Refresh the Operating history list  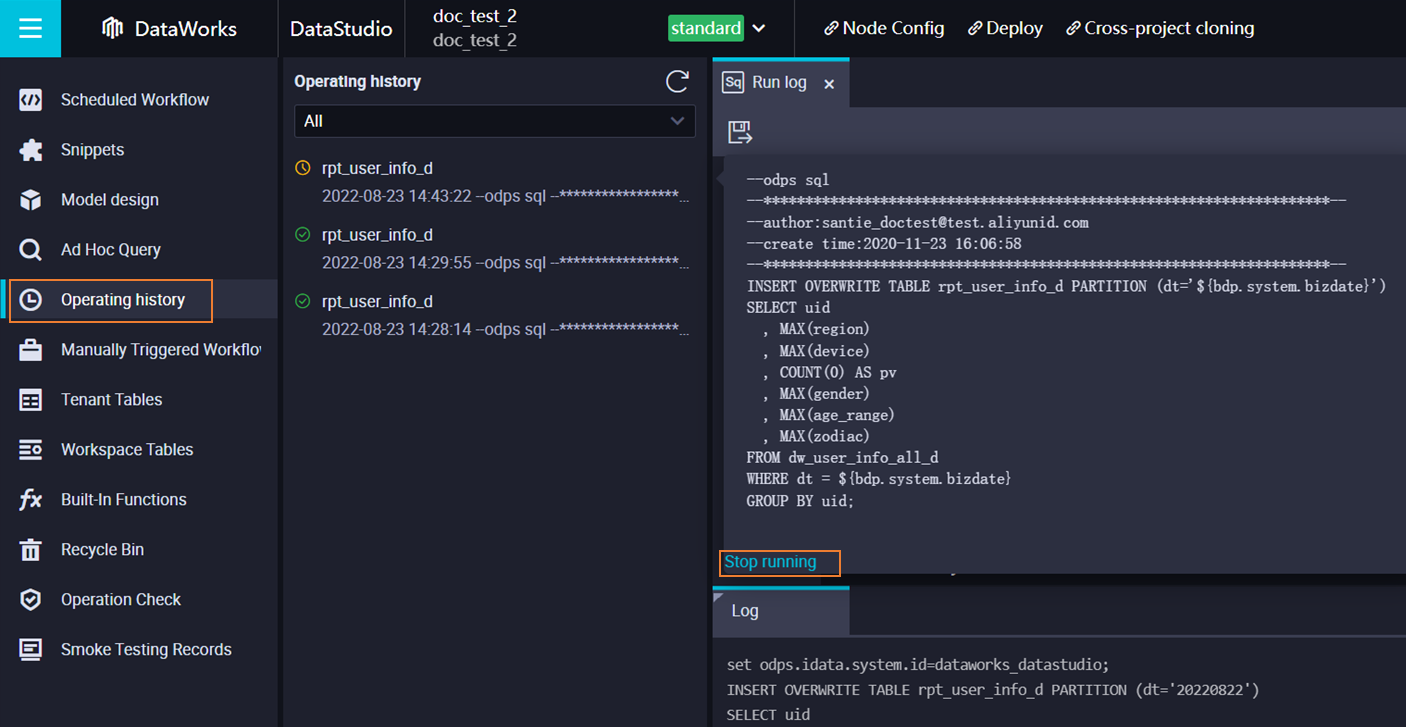677,82
